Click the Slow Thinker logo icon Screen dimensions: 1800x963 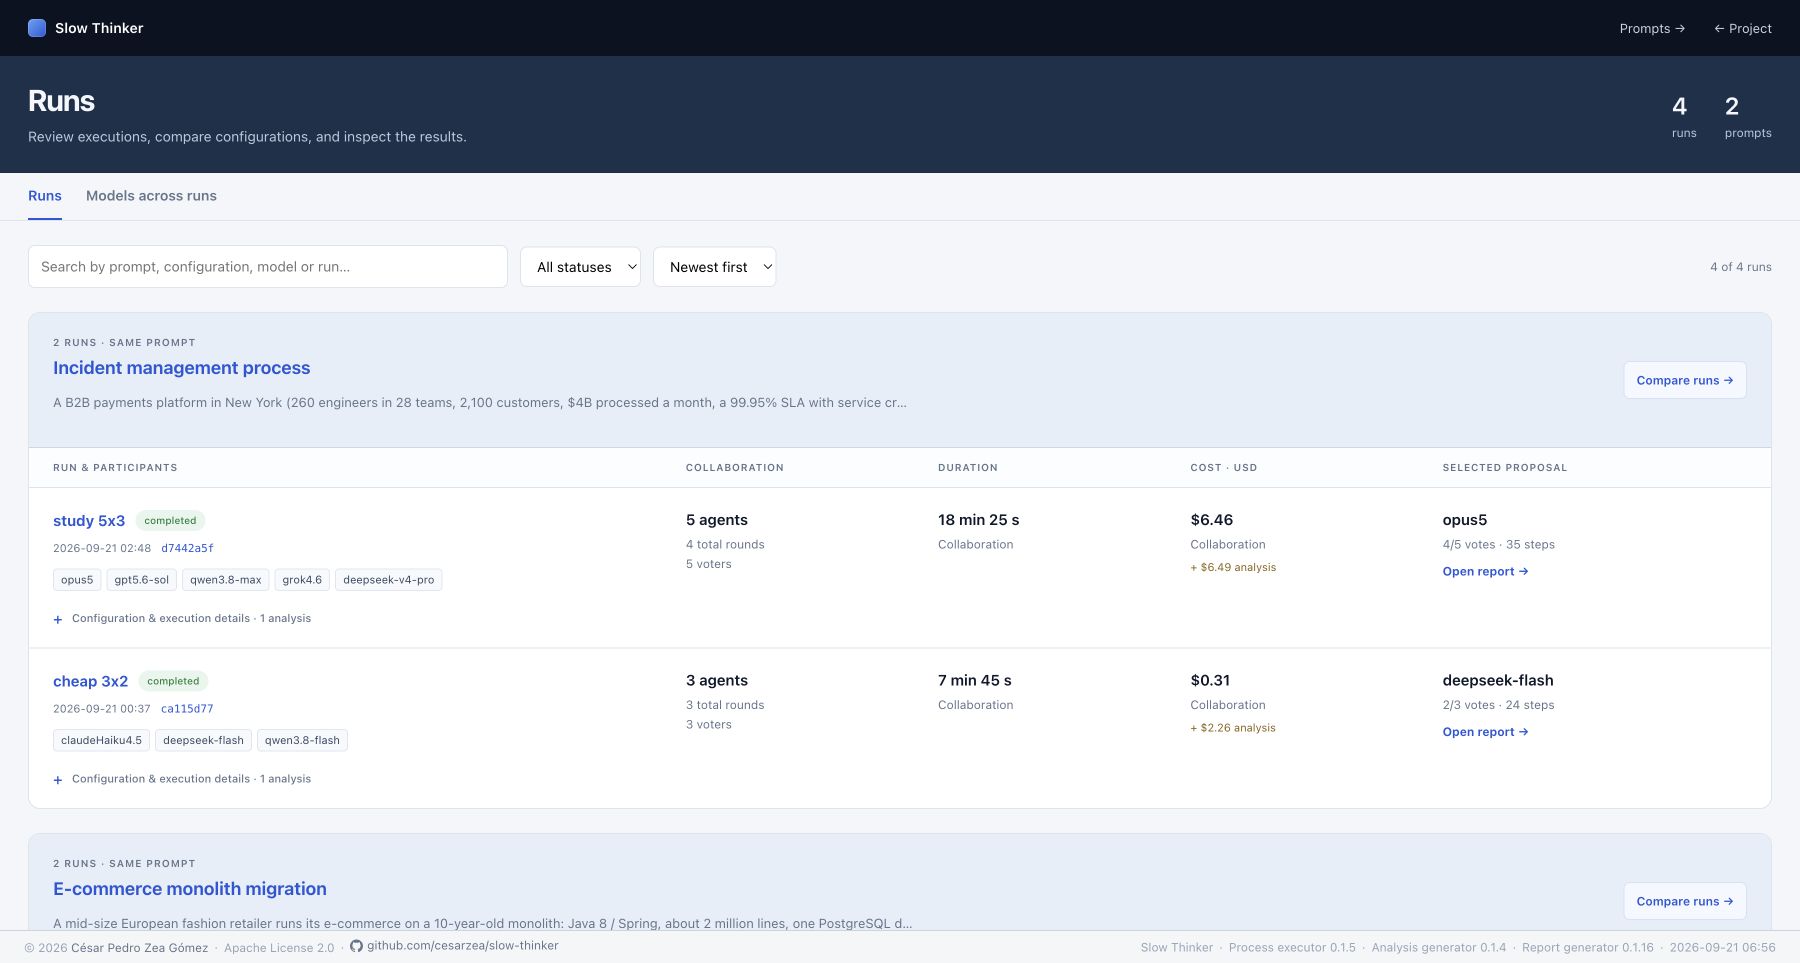[x=37, y=28]
